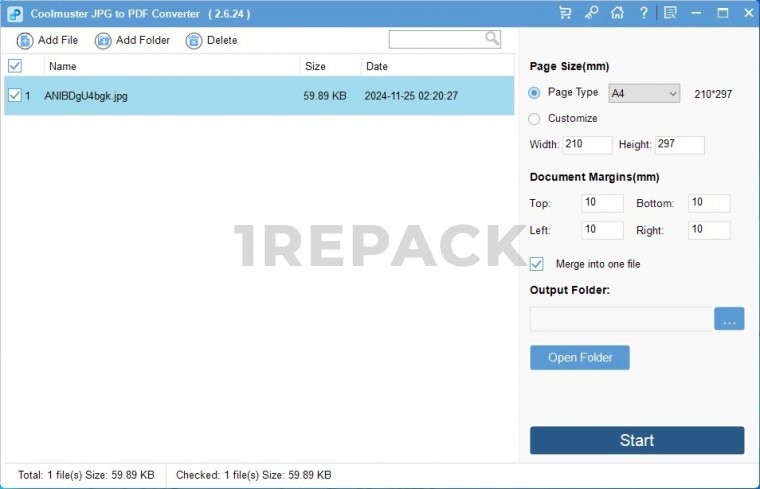
Task: Toggle the Merge into one file checkbox
Action: point(537,264)
